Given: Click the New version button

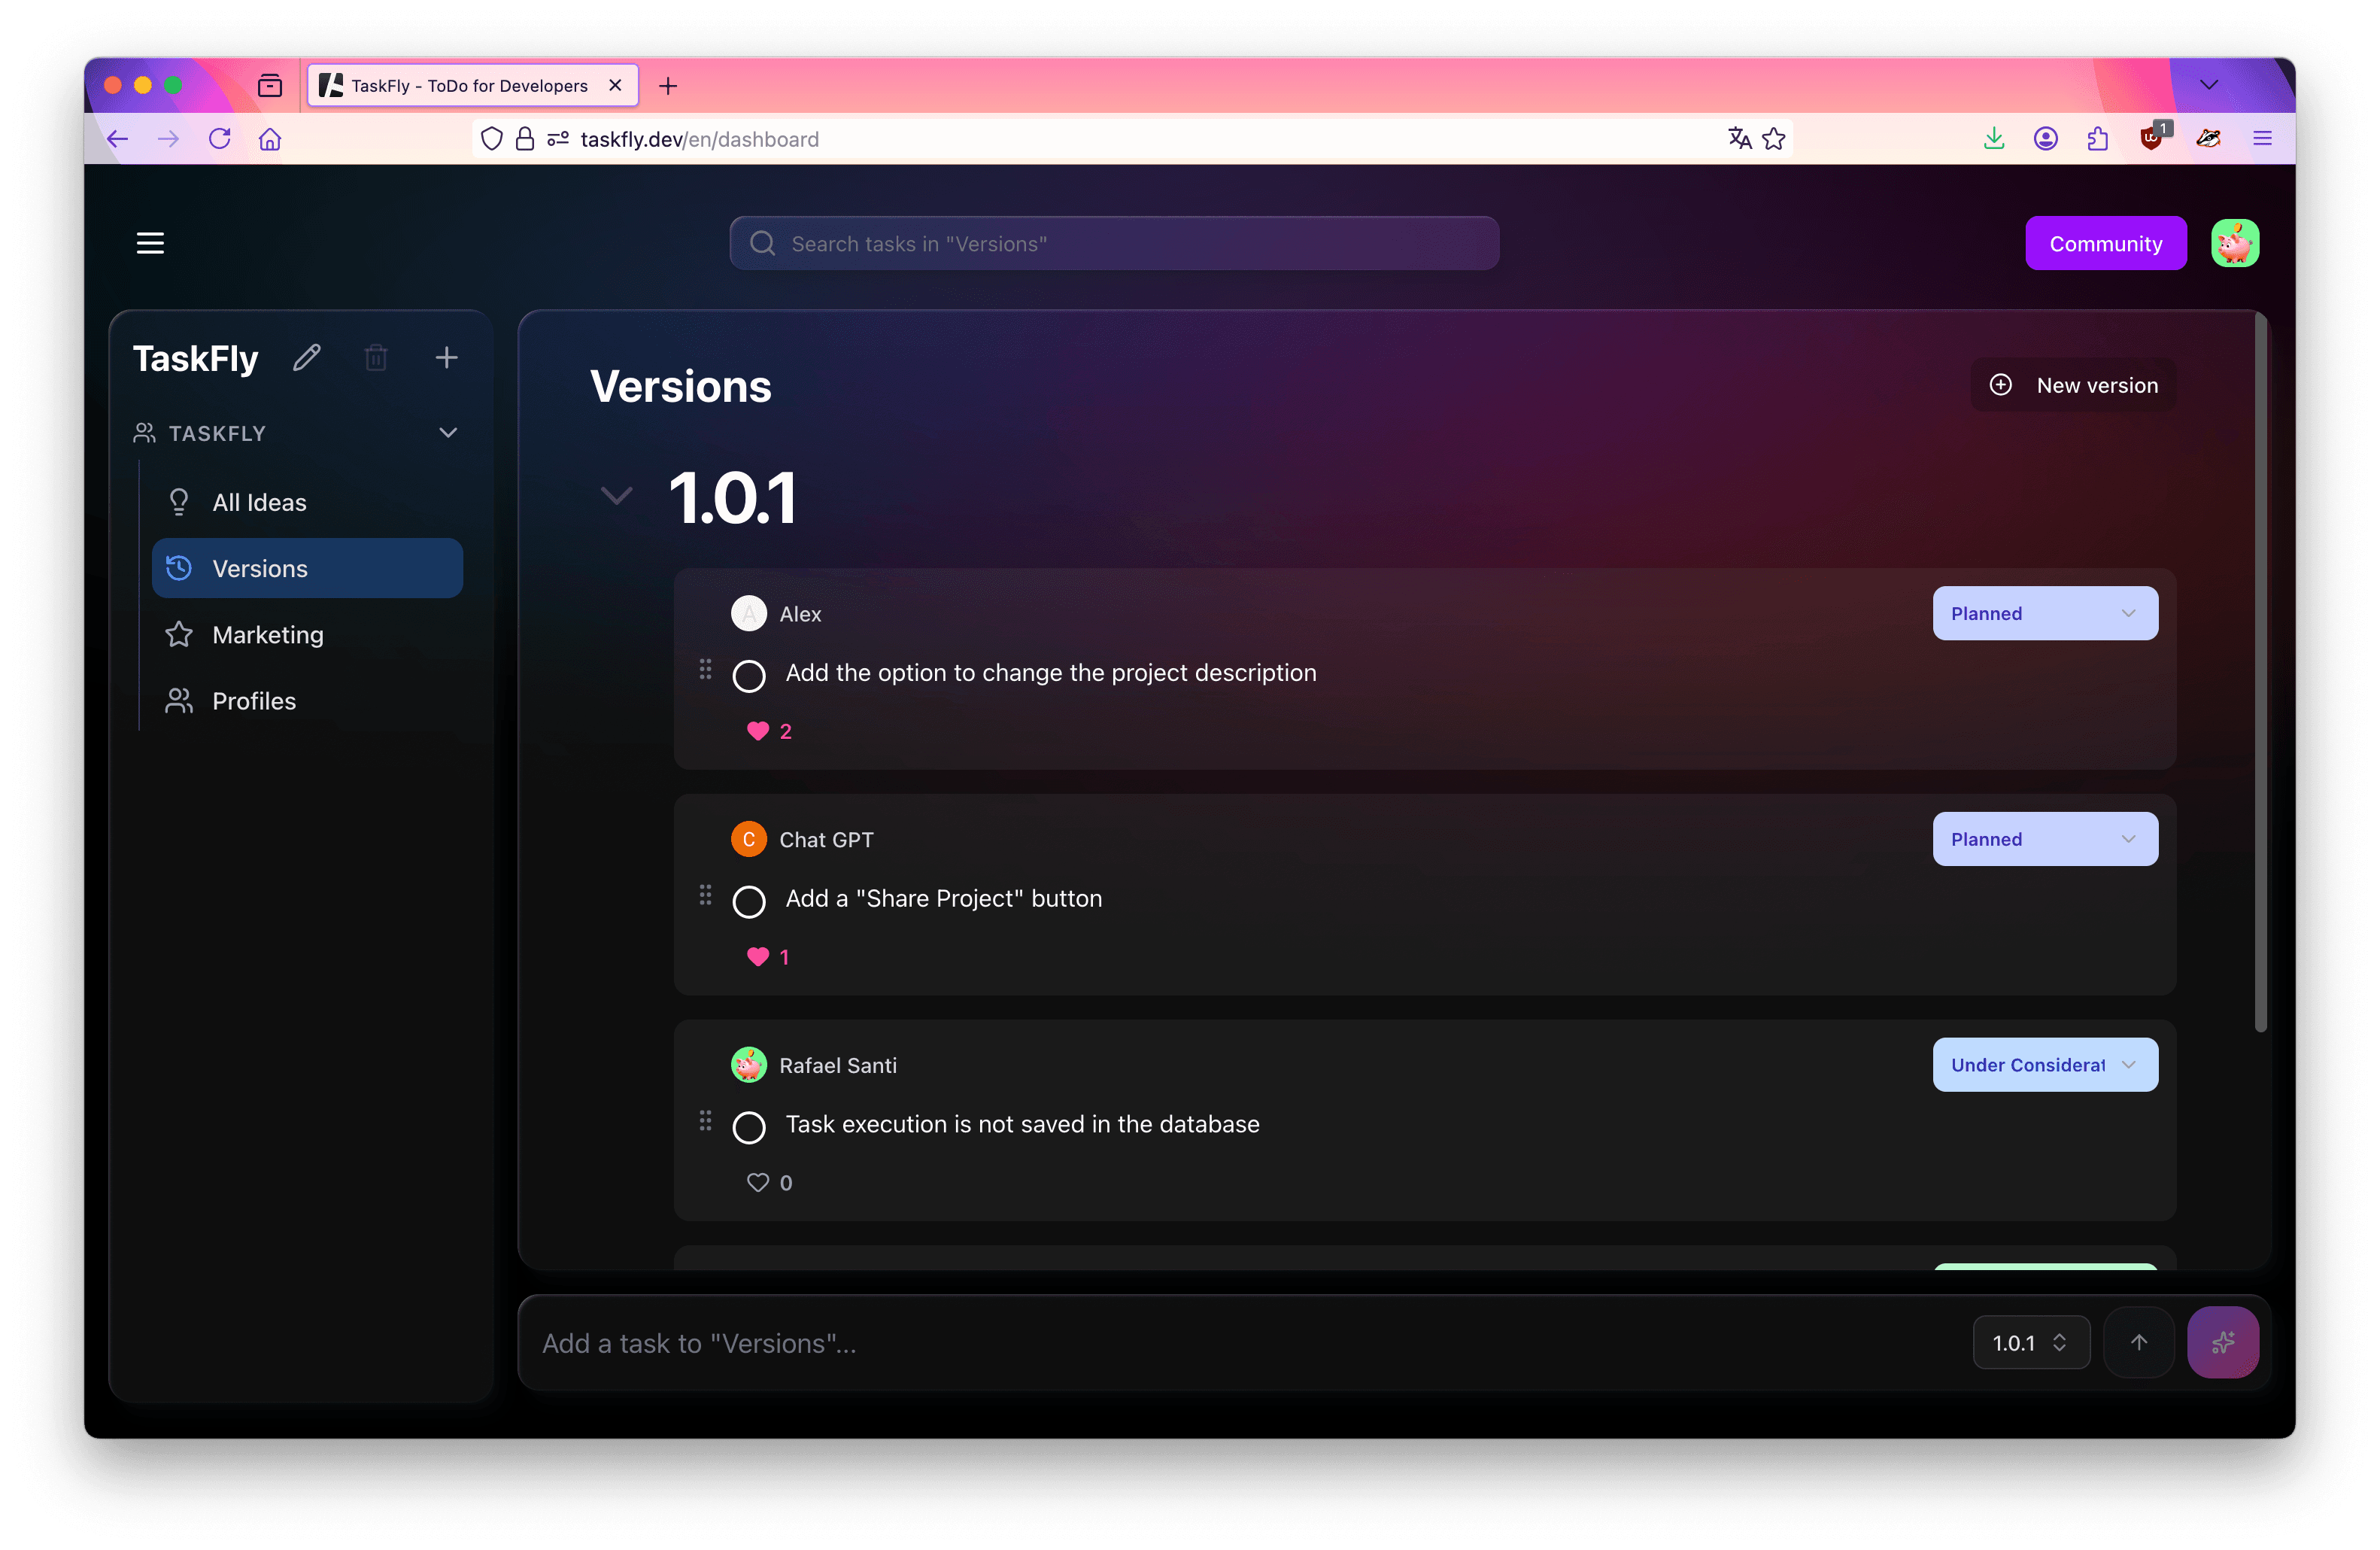Looking at the screenshot, I should (x=2072, y=385).
